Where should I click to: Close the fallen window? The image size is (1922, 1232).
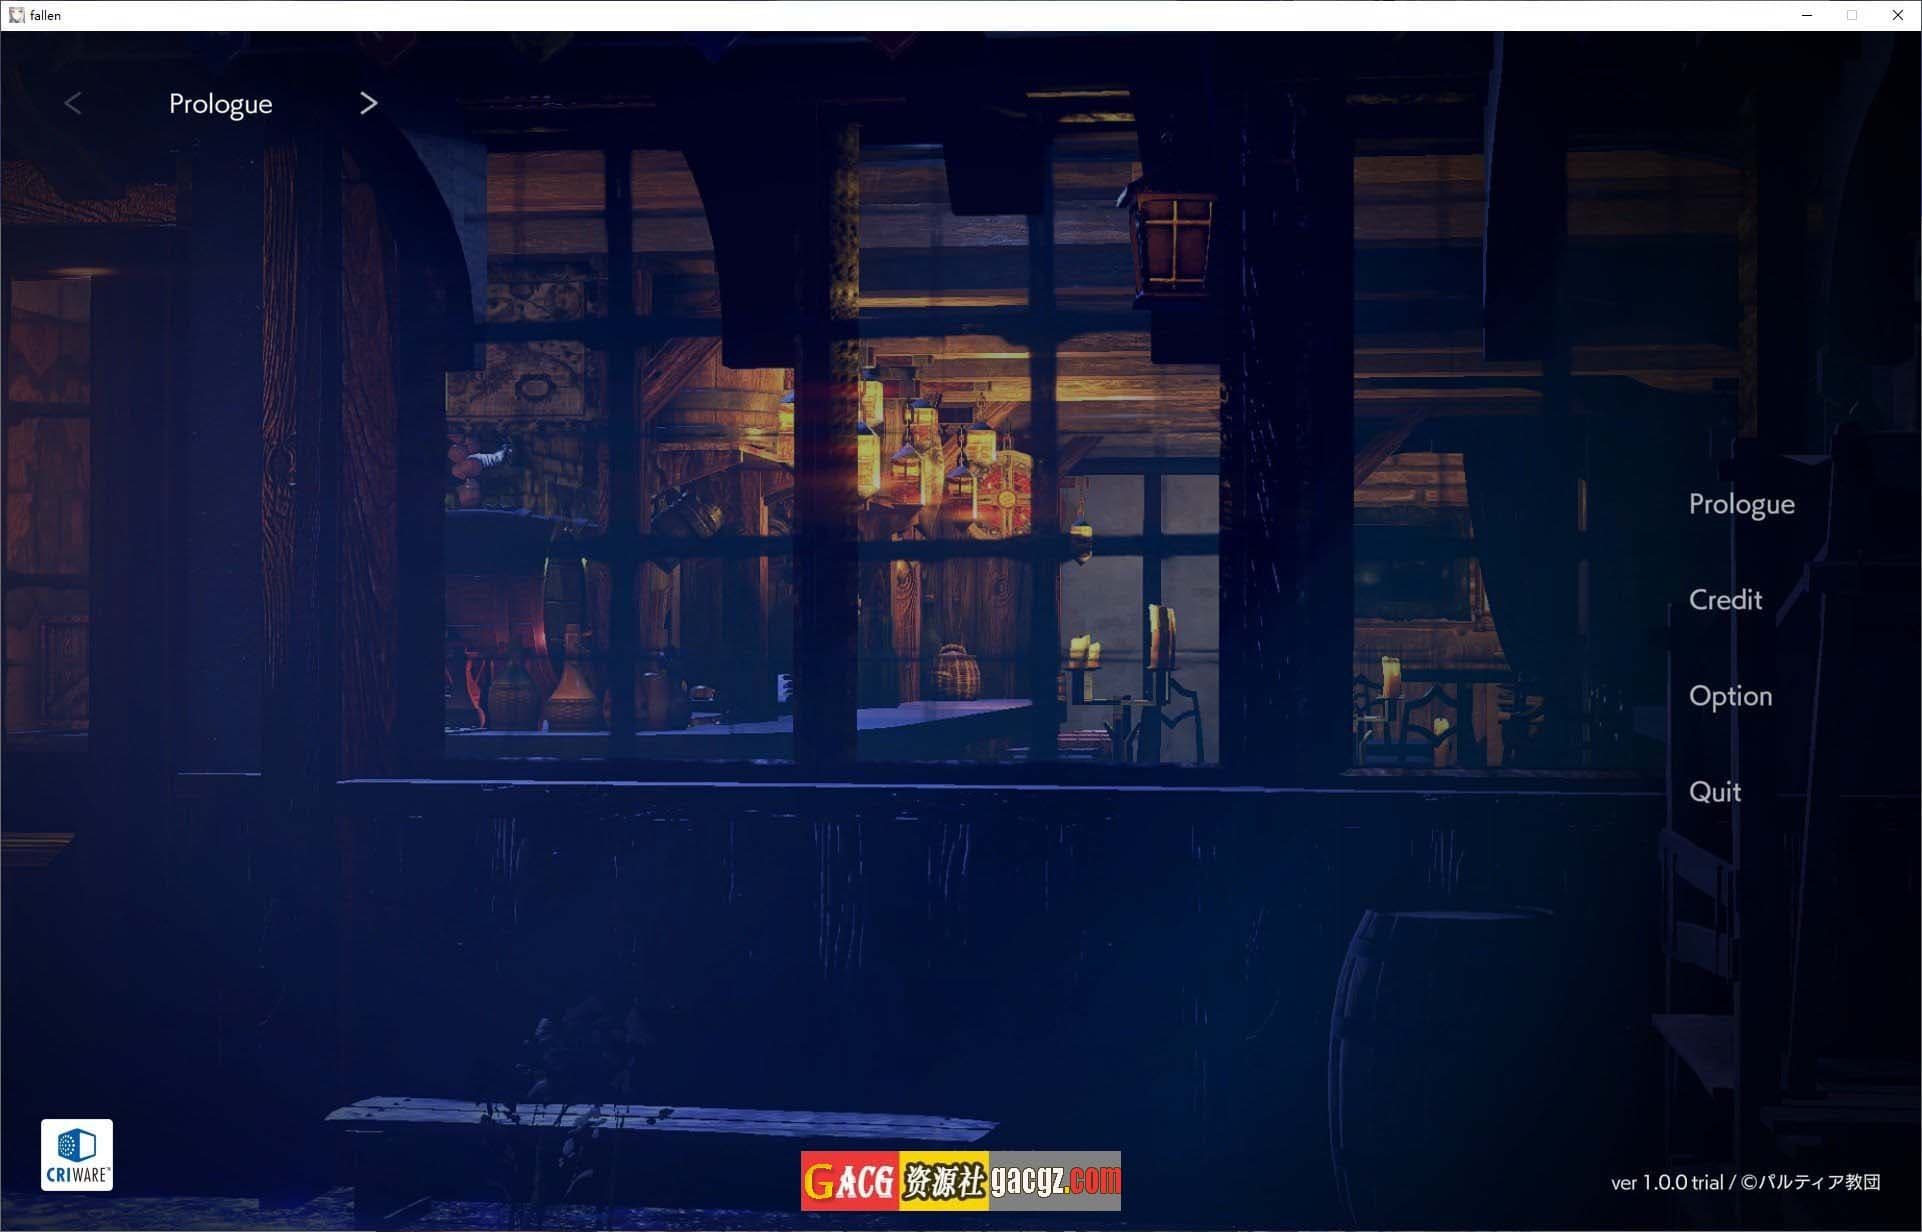point(1897,15)
